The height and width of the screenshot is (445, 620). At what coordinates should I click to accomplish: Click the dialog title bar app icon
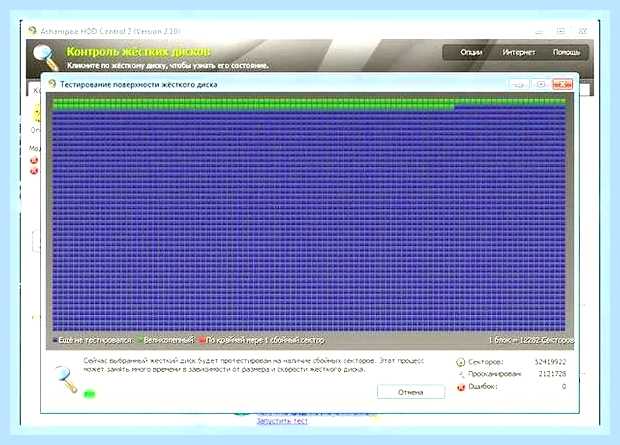(52, 83)
